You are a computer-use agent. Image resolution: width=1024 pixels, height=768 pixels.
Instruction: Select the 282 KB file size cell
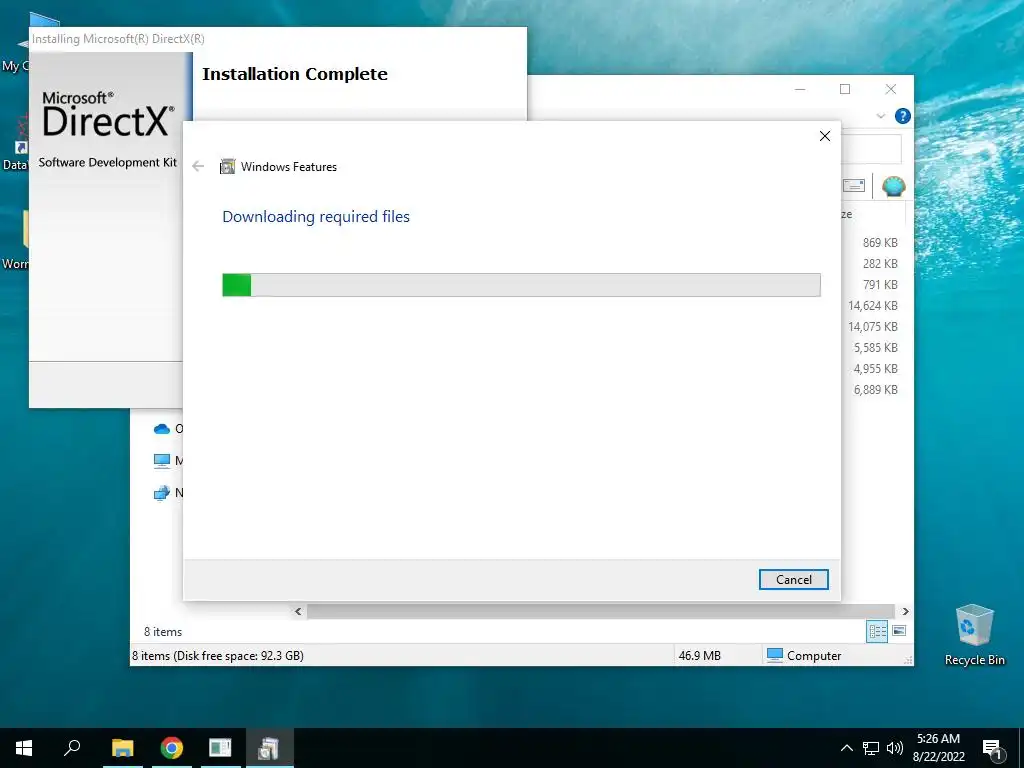pos(880,264)
